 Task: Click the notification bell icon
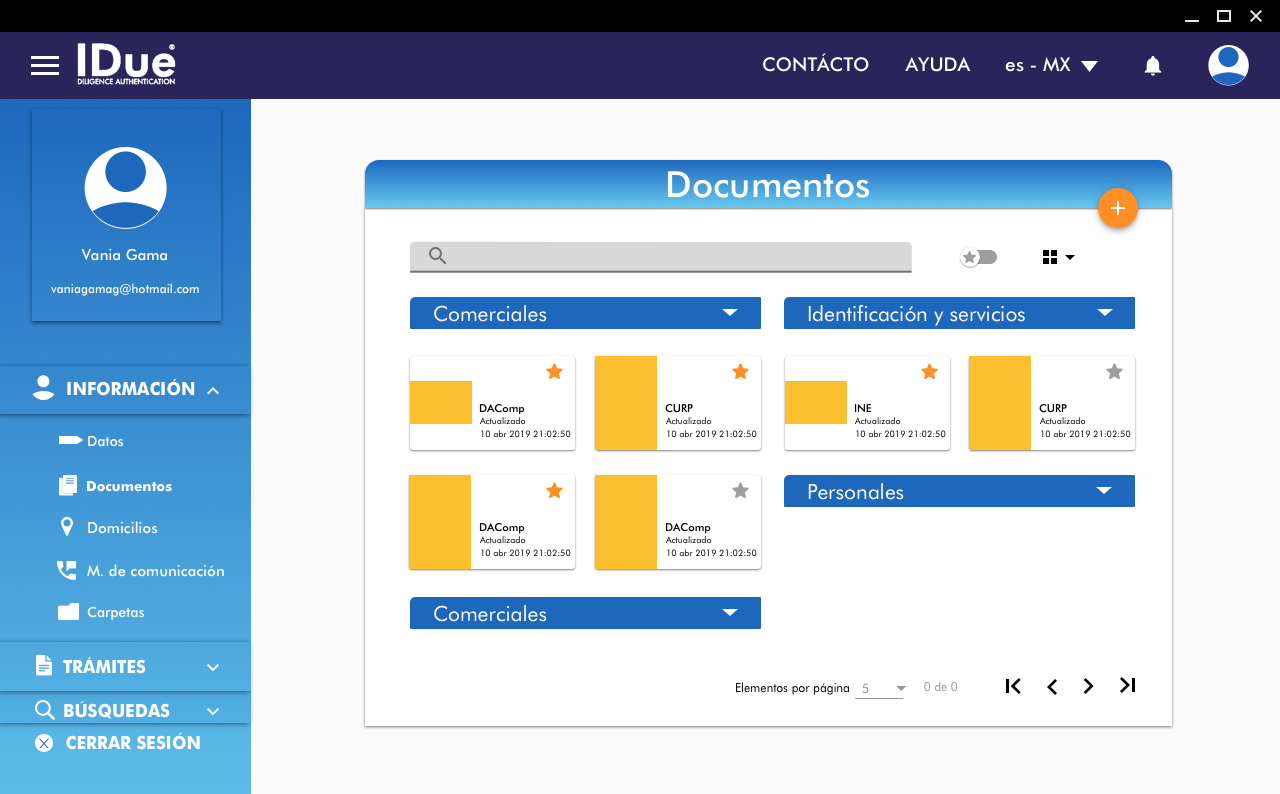pyautogui.click(x=1152, y=66)
